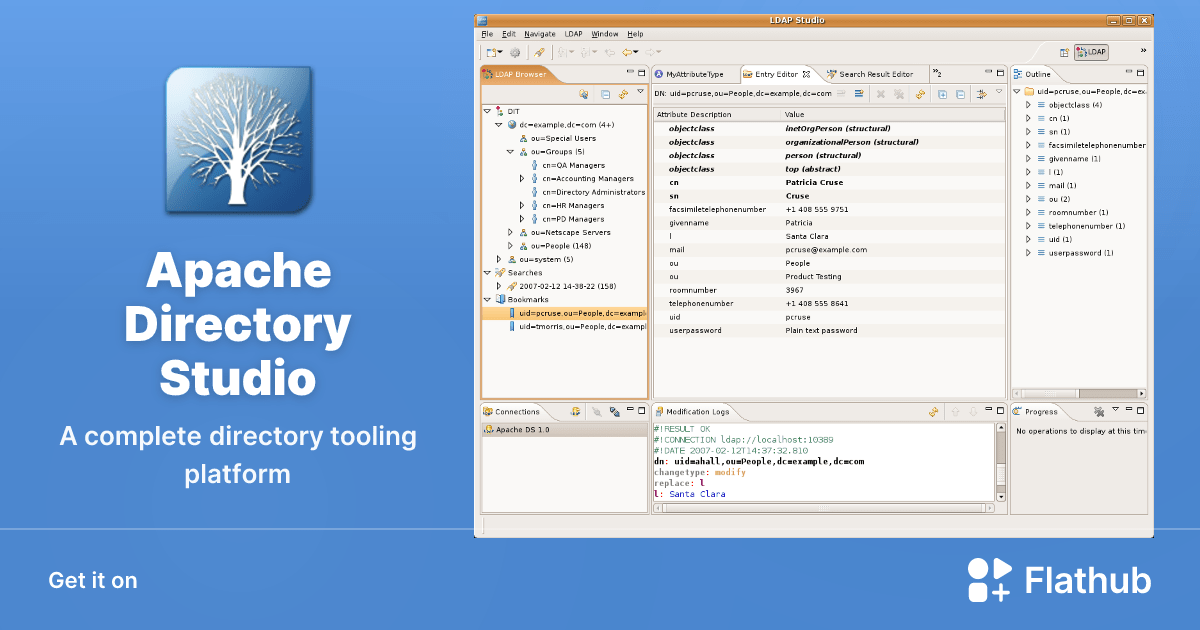
Task: Click the rocket search icon in the main toolbar
Action: pyautogui.click(x=539, y=52)
